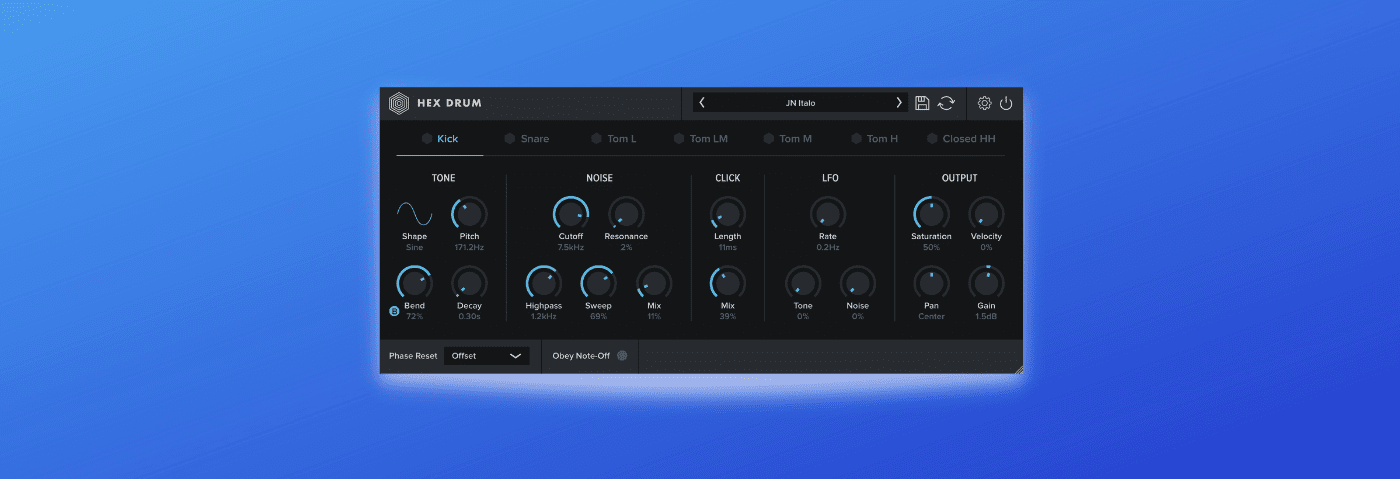Open the settings gear

pyautogui.click(x=984, y=103)
